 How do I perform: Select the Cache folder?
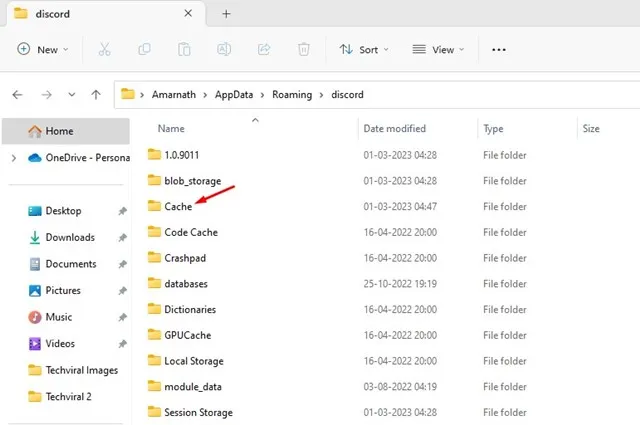tap(178, 206)
